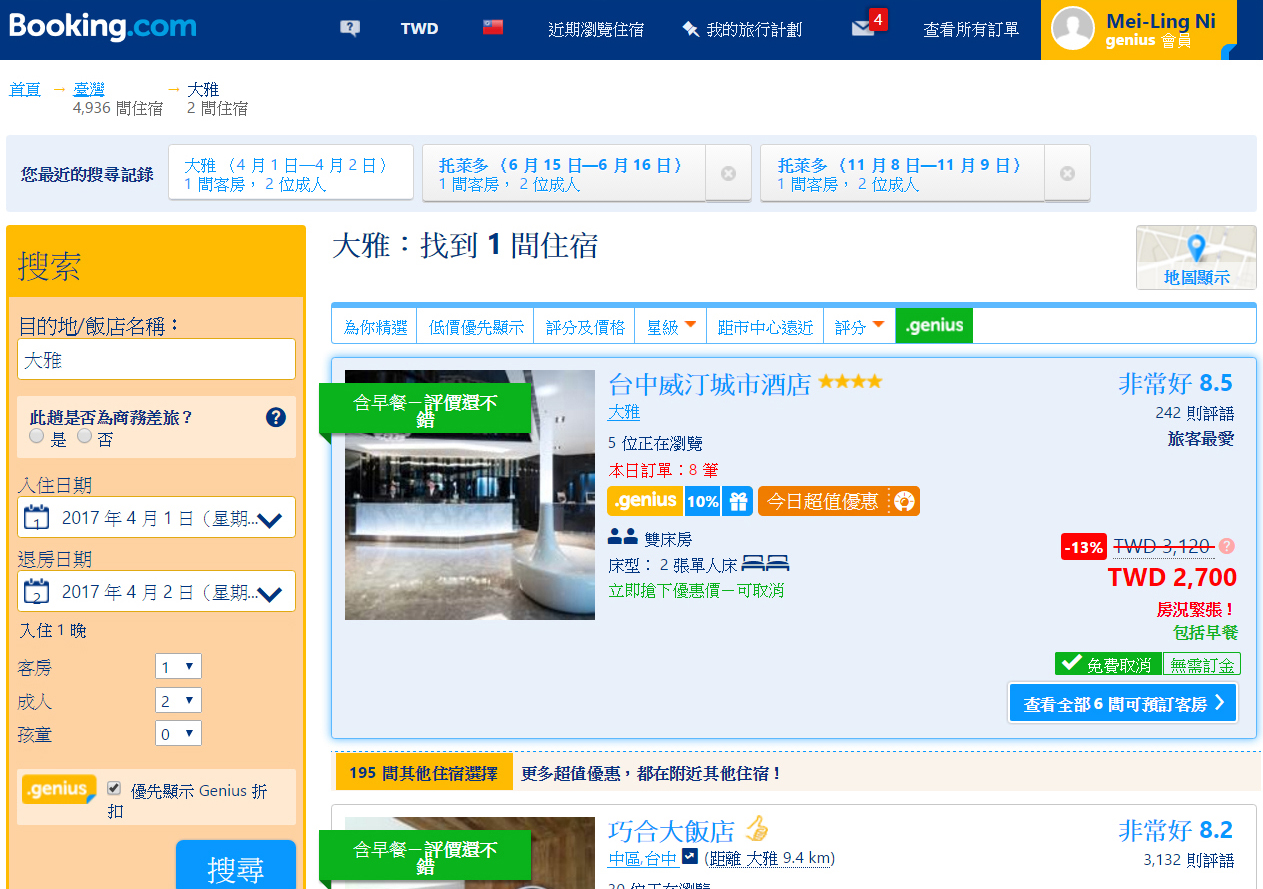The height and width of the screenshot is (889, 1263).
Task: Sort by 為你精選 tab
Action: pos(375,326)
